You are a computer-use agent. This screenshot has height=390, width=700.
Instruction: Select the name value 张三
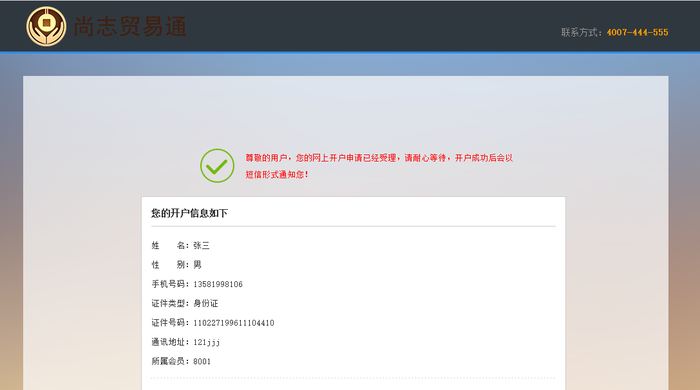click(201, 245)
